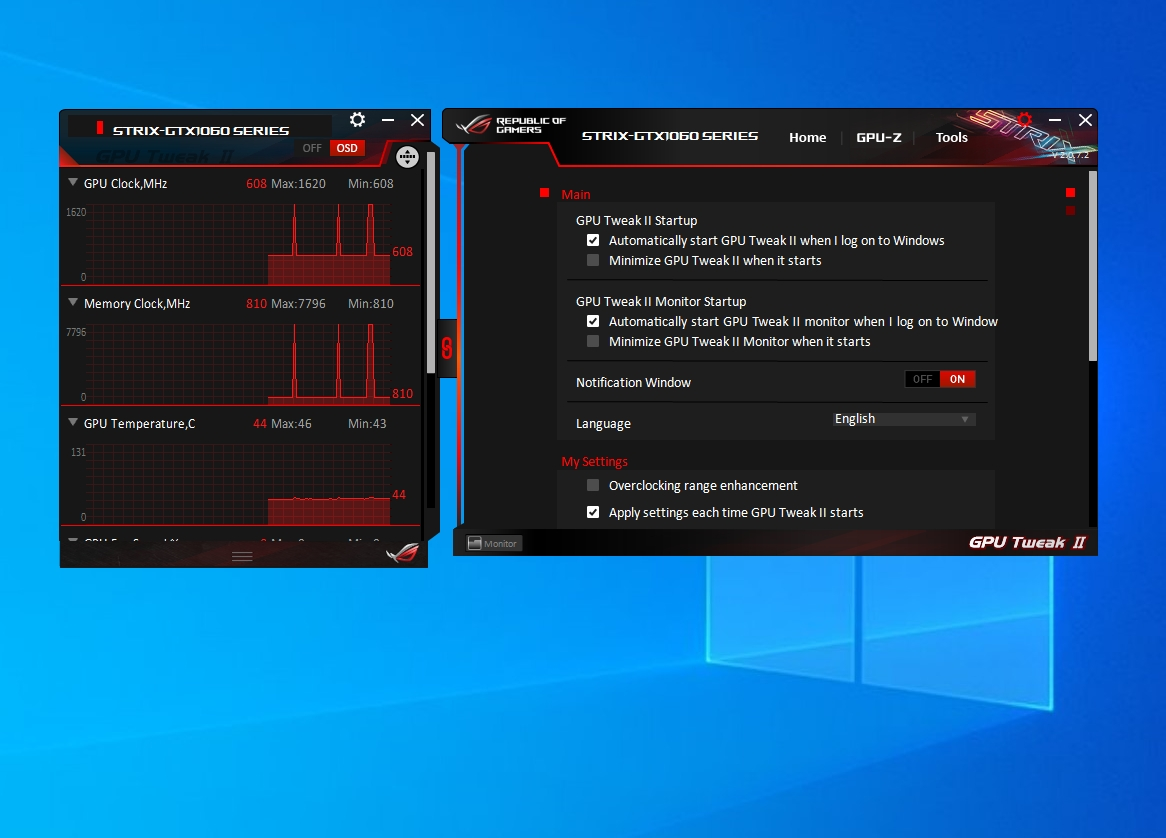Viewport: 1166px width, 838px height.
Task: Collapse the GPU Clock,MHz graph
Action: click(x=73, y=182)
